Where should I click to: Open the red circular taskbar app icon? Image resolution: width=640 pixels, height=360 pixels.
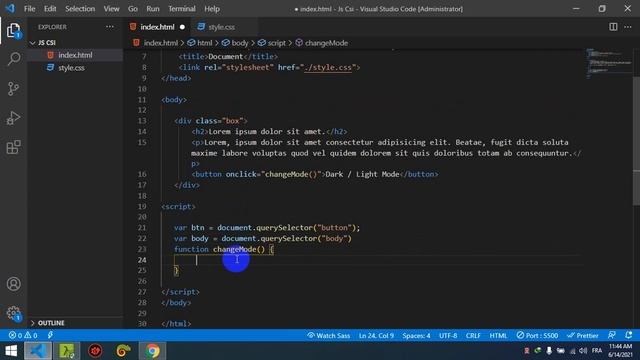click(95, 351)
